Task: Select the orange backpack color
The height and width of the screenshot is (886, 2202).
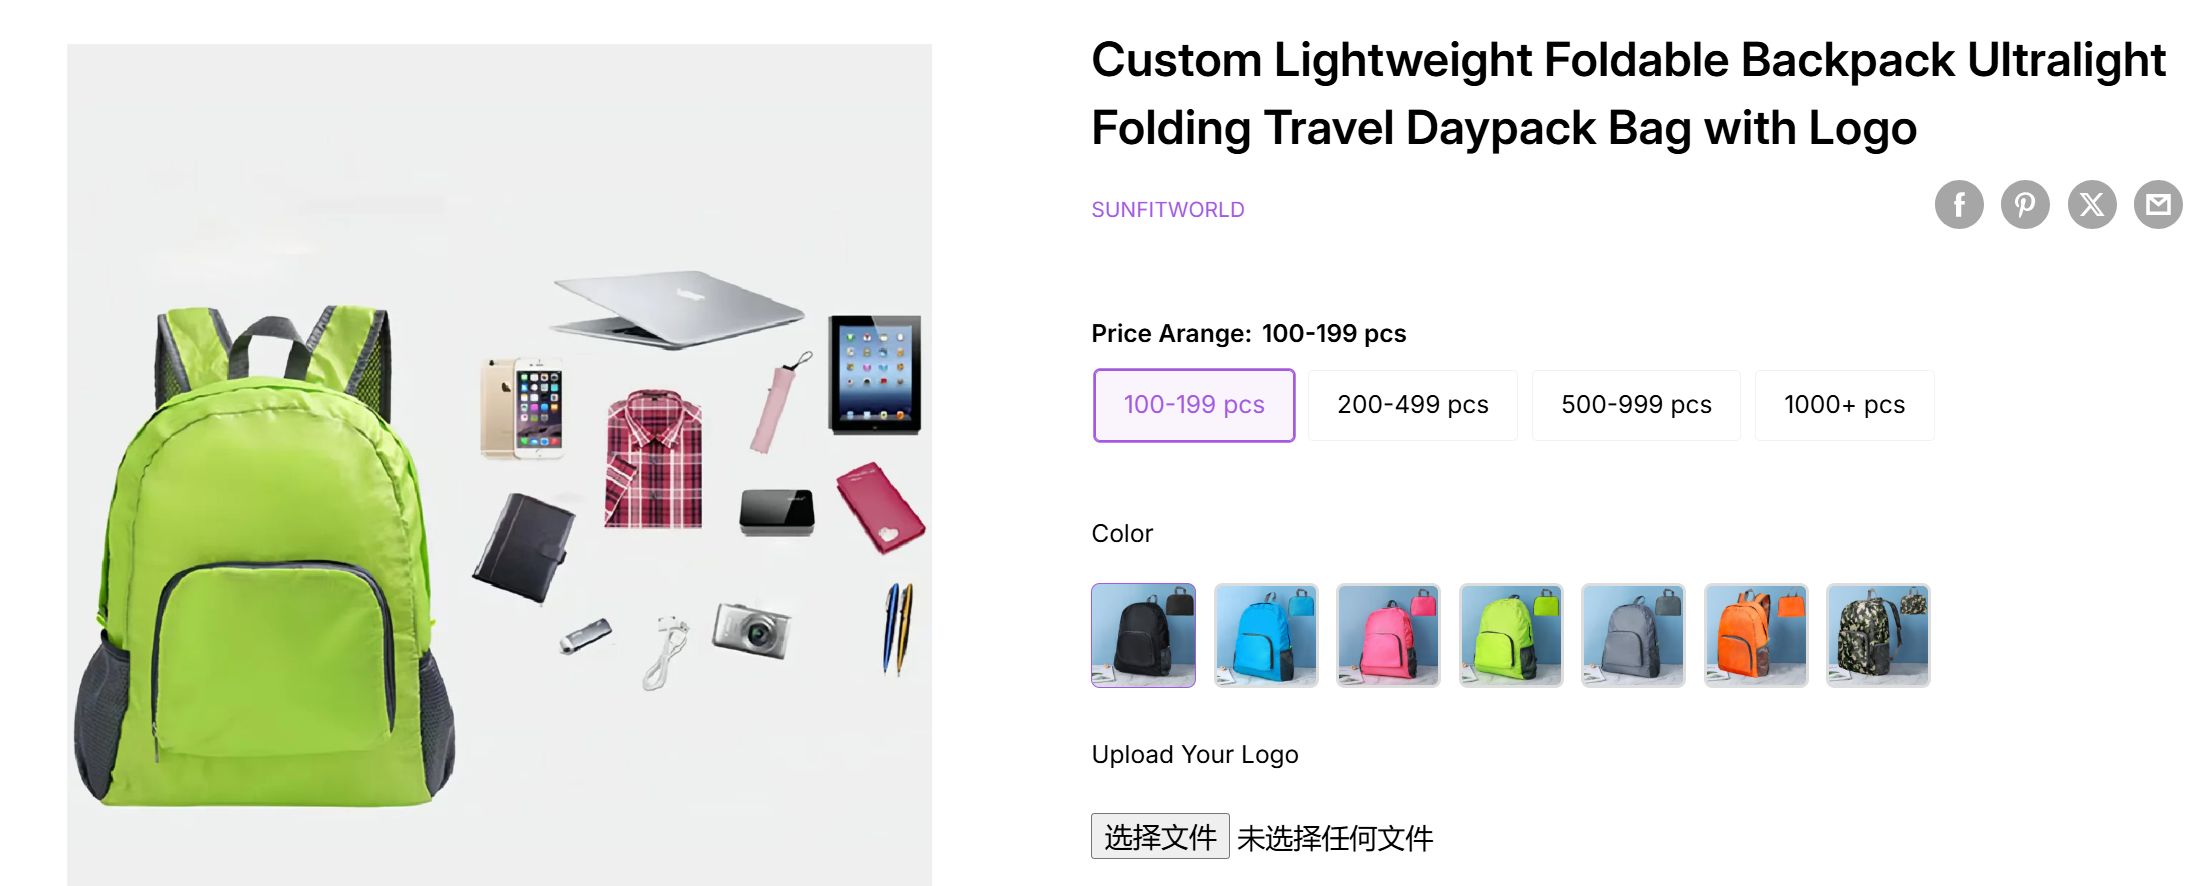Action: [x=1756, y=635]
